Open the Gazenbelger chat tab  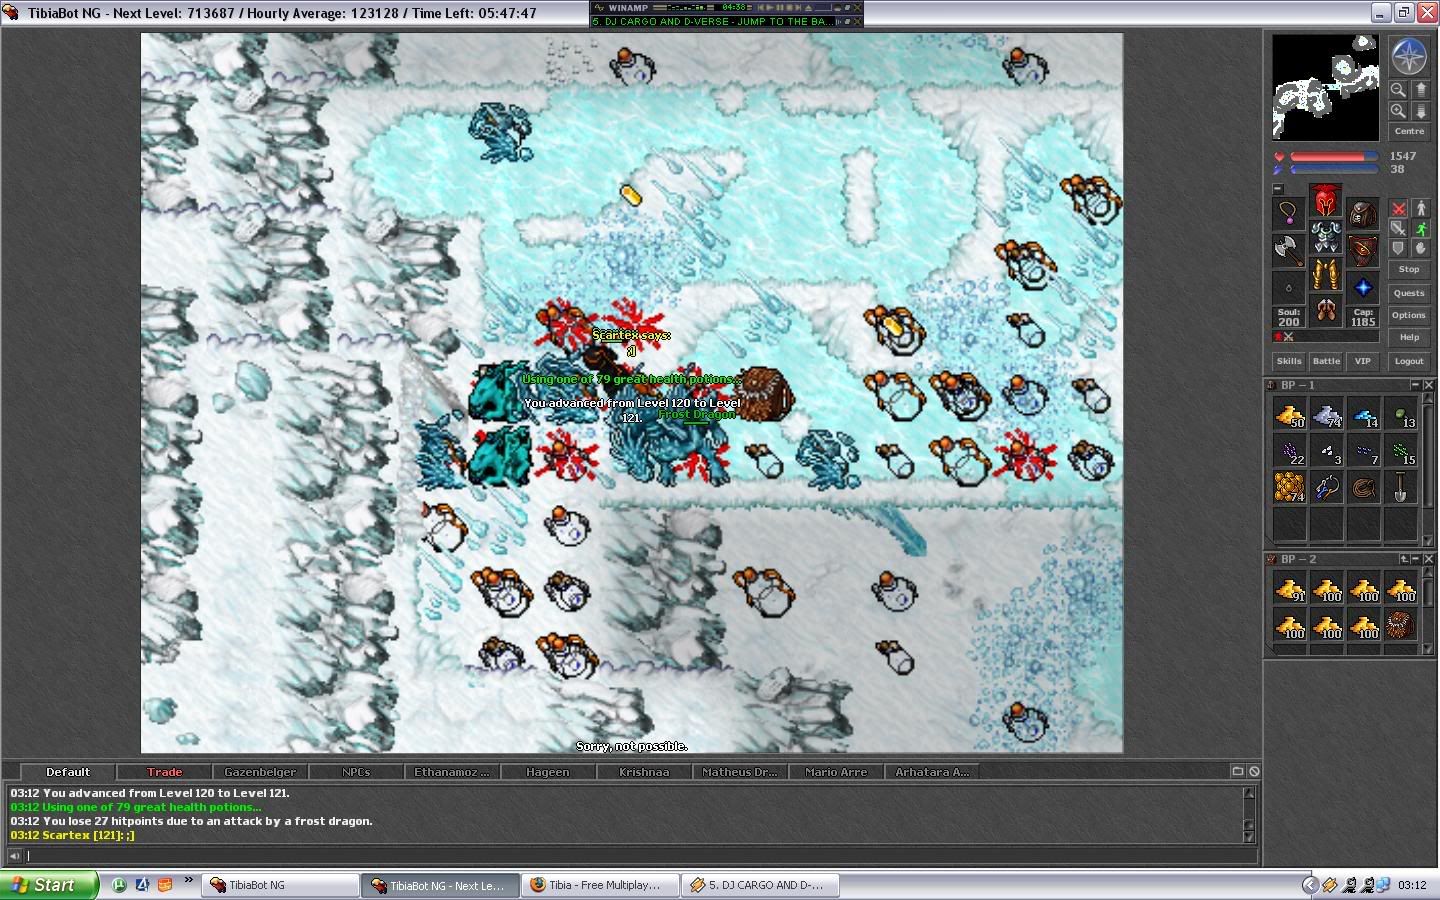pos(260,772)
